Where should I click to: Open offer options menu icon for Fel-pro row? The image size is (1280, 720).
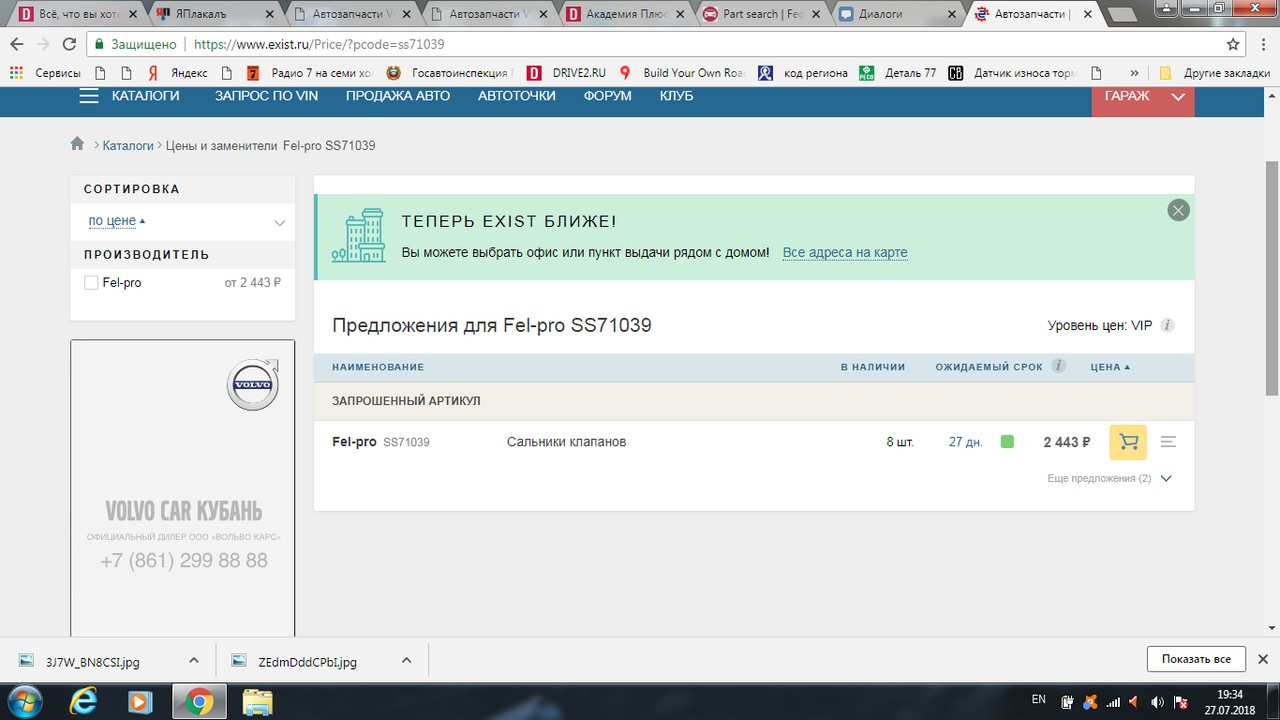[1168, 442]
